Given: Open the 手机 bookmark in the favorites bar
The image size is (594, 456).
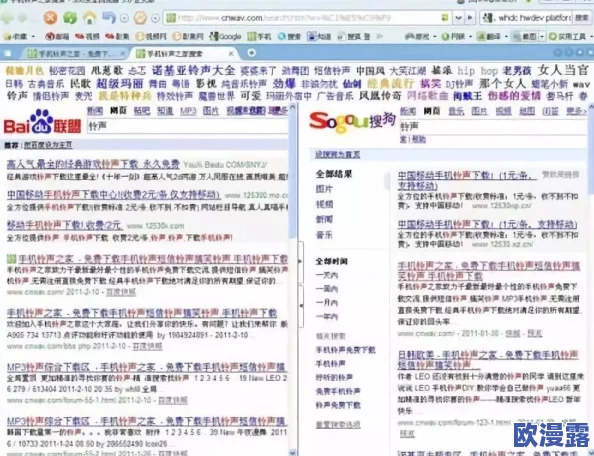Looking at the screenshot, I should pos(259,36).
